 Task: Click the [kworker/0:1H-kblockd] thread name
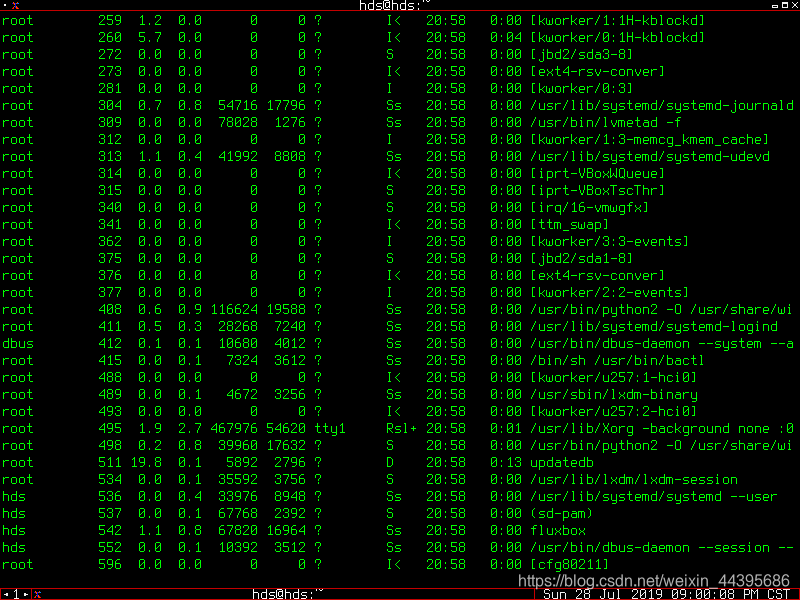617,37
